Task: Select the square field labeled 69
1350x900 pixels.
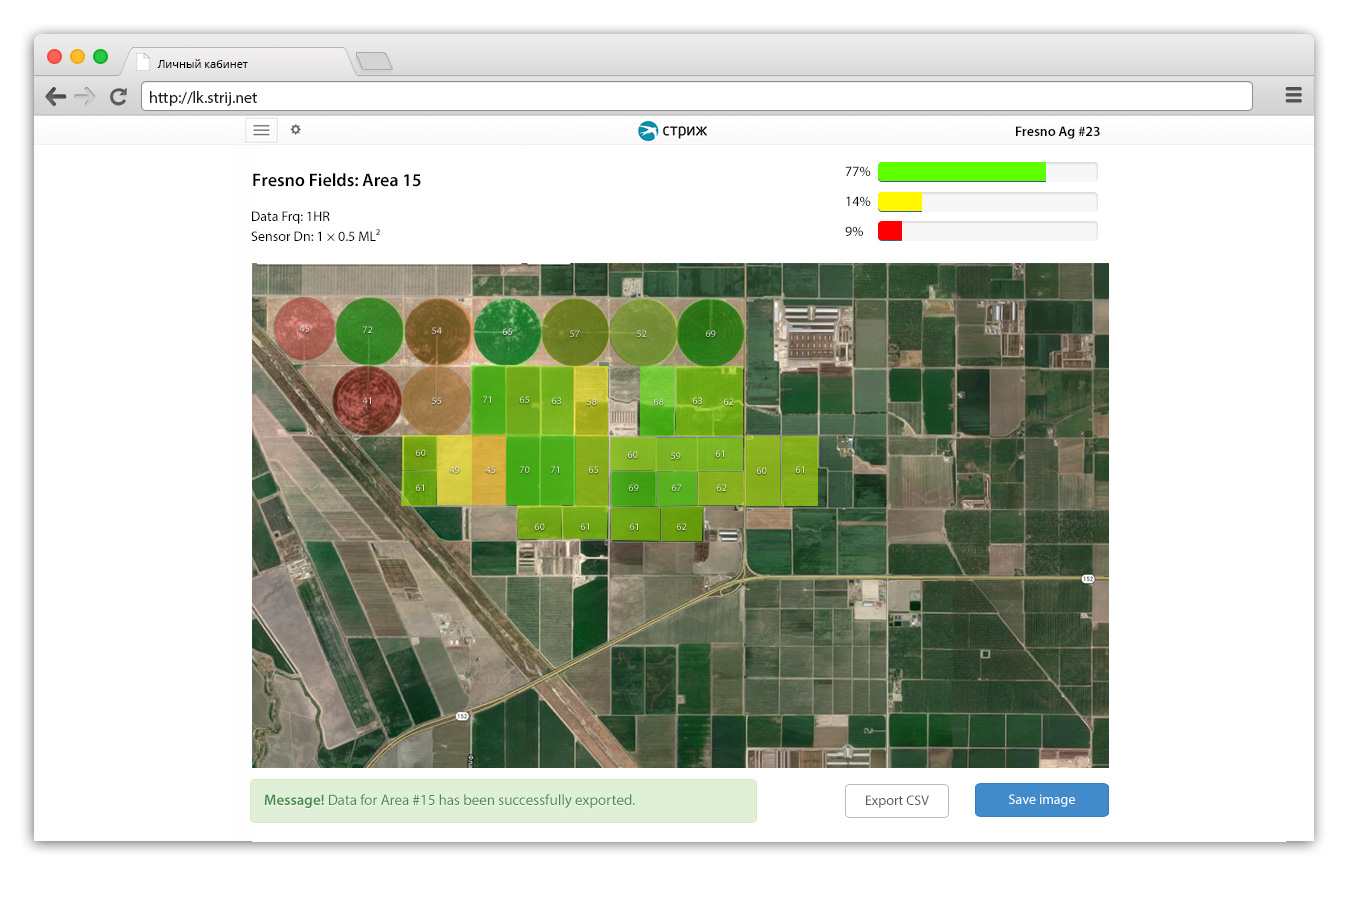Action: [633, 488]
